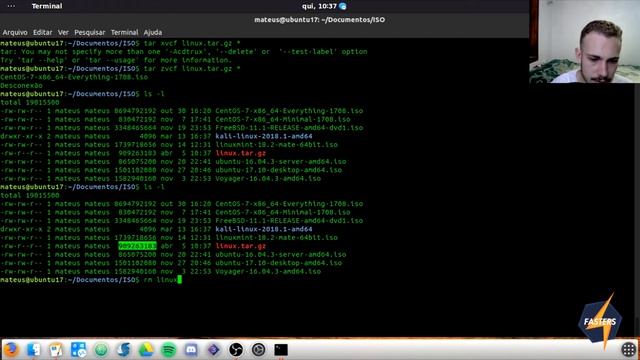Open the Pesquisar menu

[90, 32]
